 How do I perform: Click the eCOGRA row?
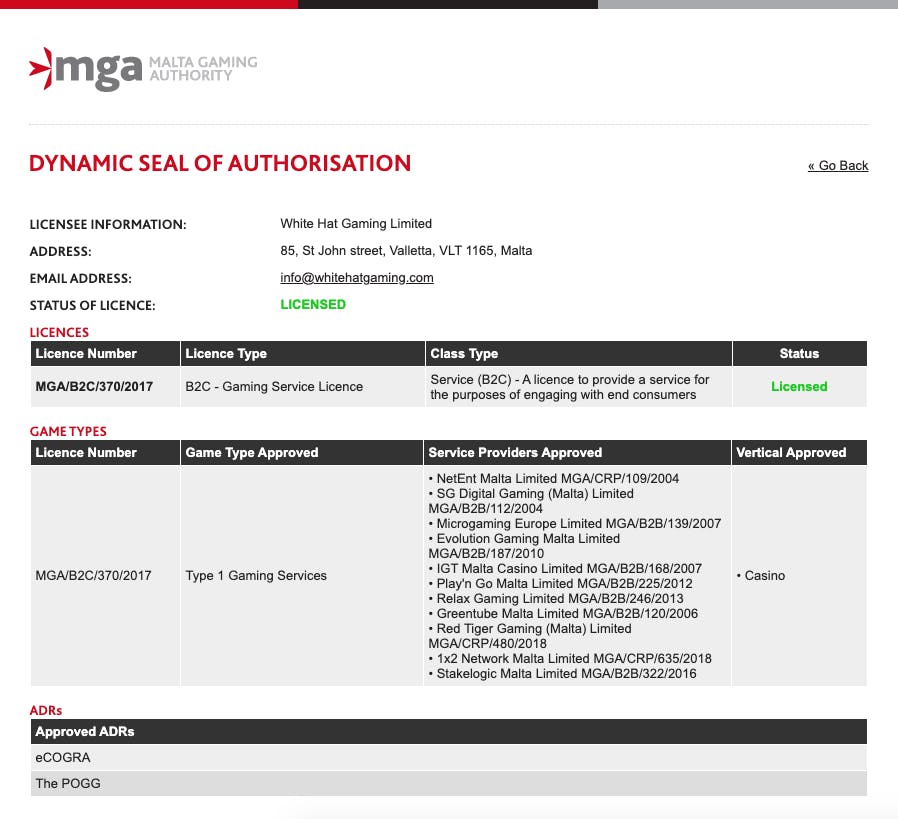(449, 757)
